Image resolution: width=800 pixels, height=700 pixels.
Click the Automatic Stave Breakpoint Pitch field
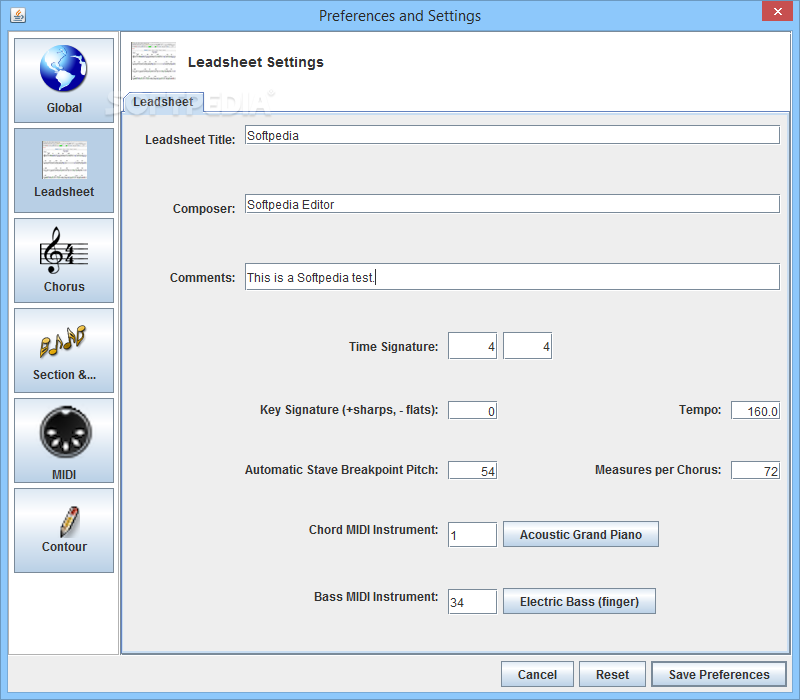tap(472, 470)
